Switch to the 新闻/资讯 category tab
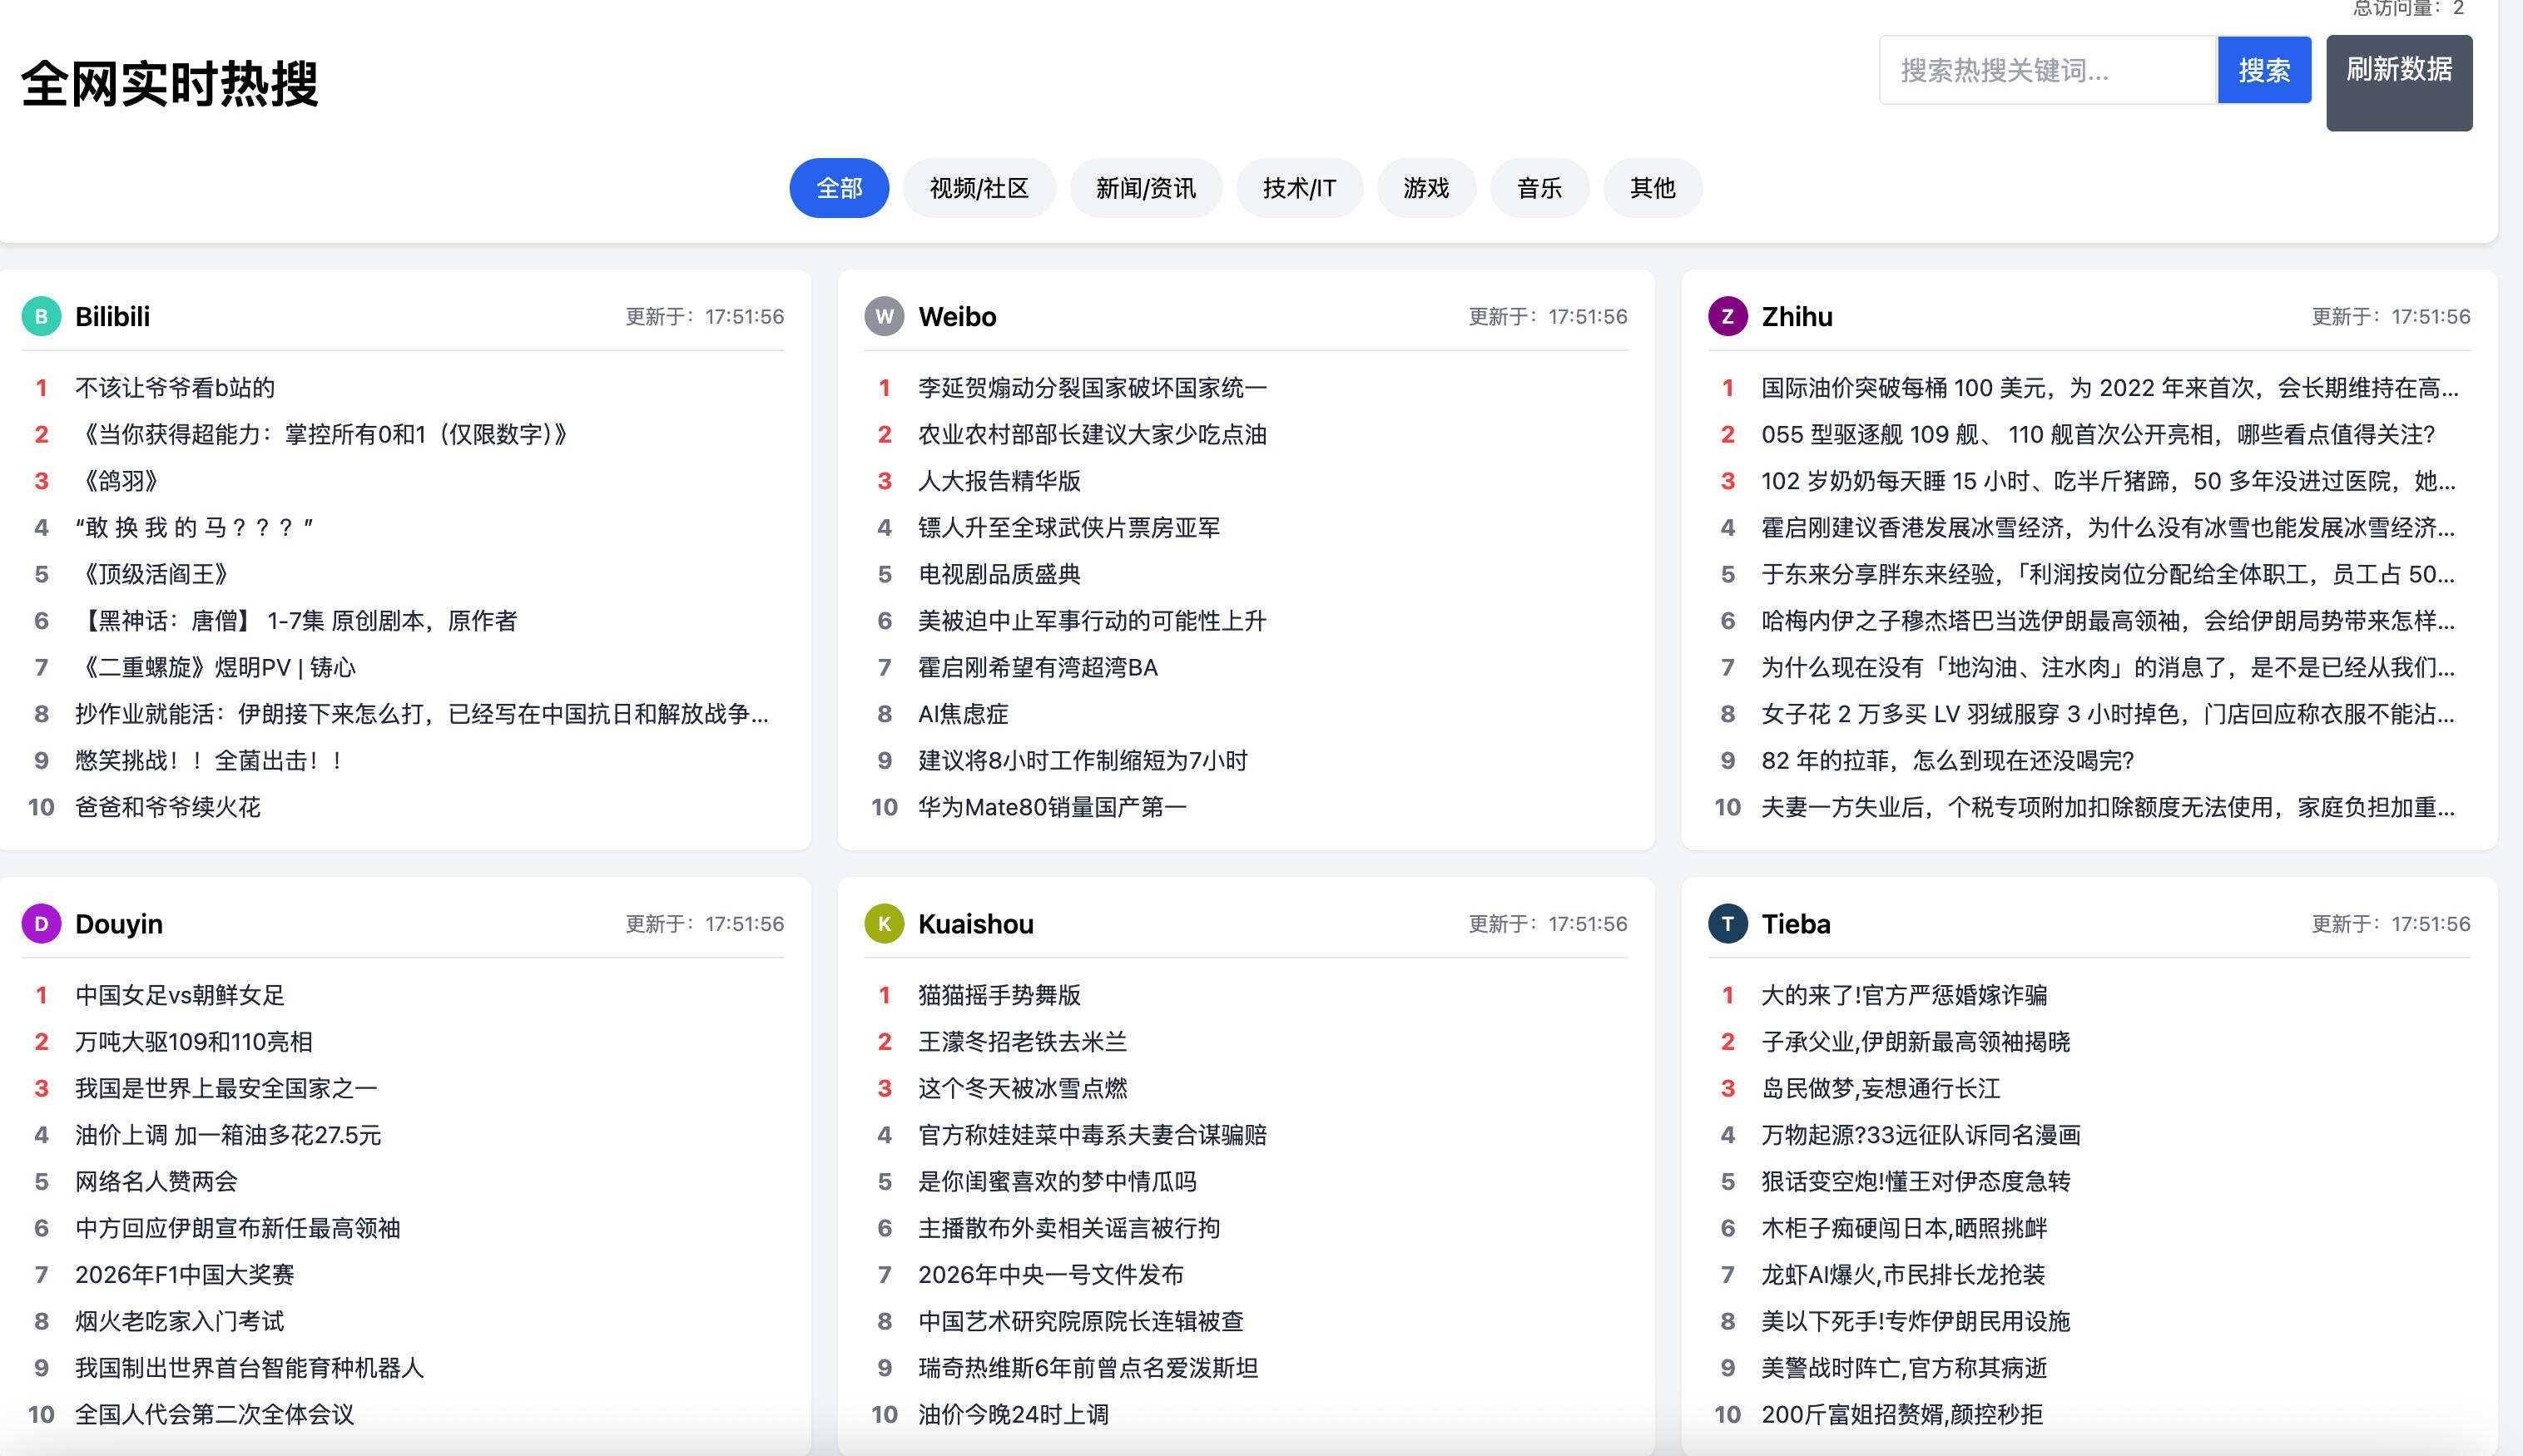Screen dimensions: 2523x1456 pyautogui.click(x=1145, y=187)
